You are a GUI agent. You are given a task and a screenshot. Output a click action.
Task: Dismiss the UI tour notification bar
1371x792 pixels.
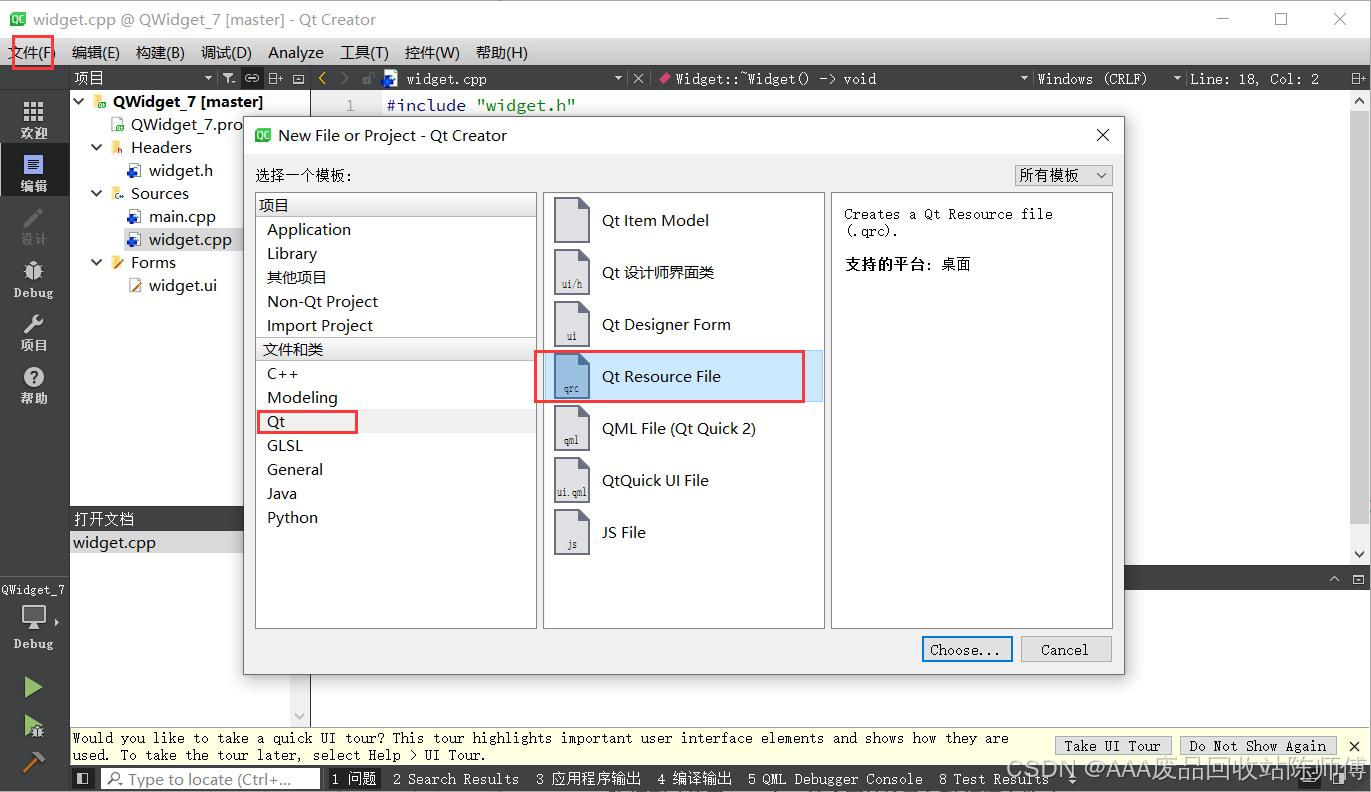click(1355, 746)
